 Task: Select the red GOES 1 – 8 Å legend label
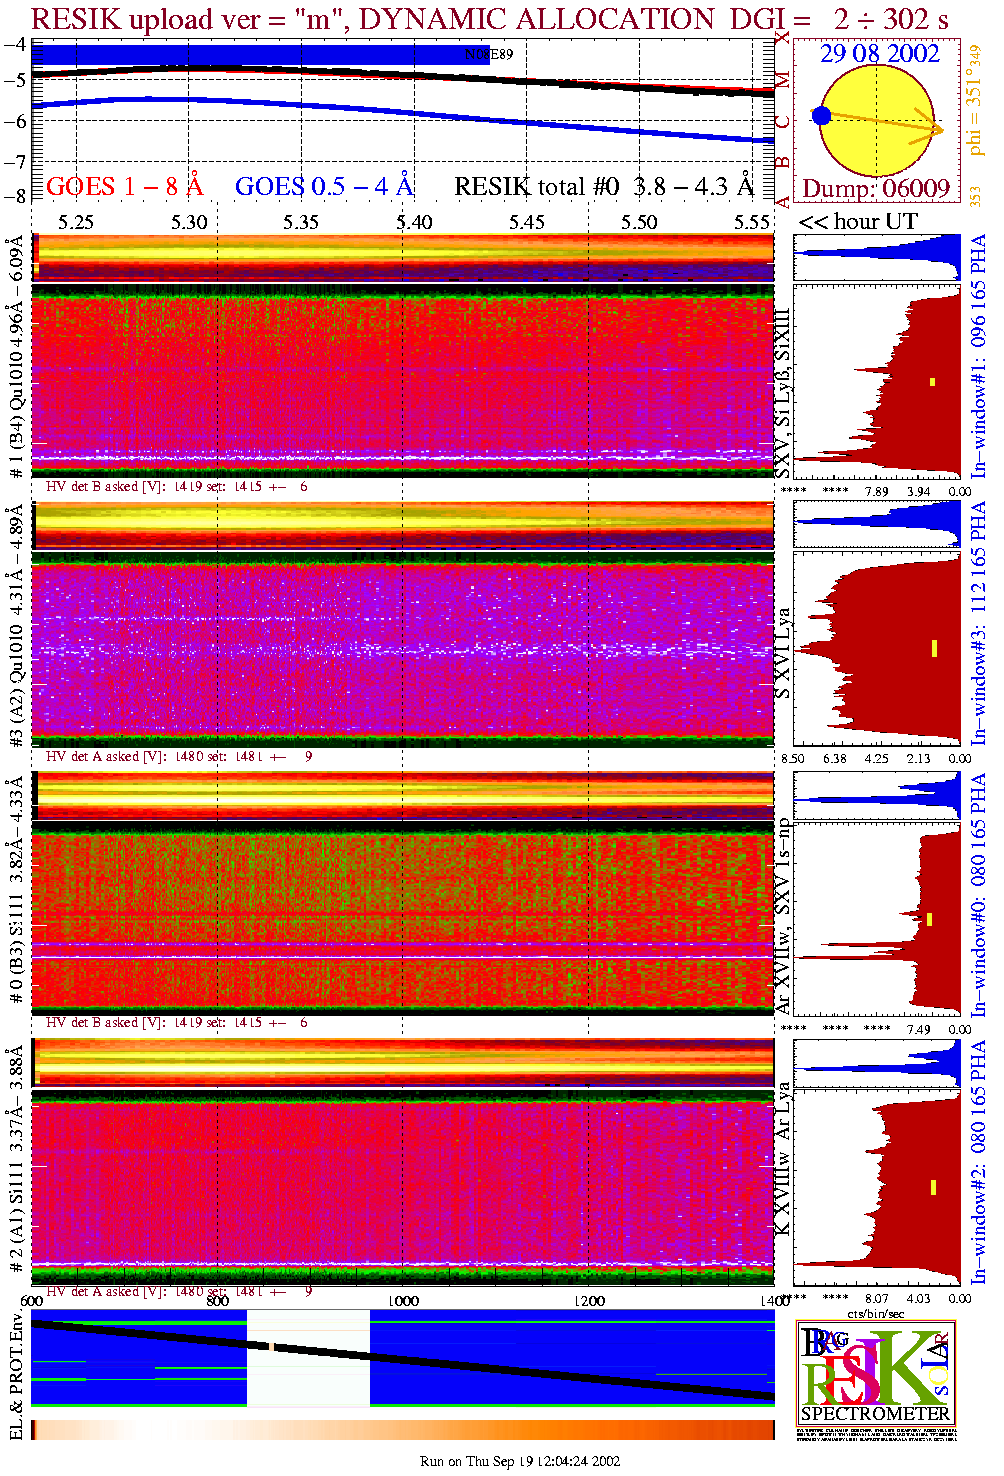[124, 187]
